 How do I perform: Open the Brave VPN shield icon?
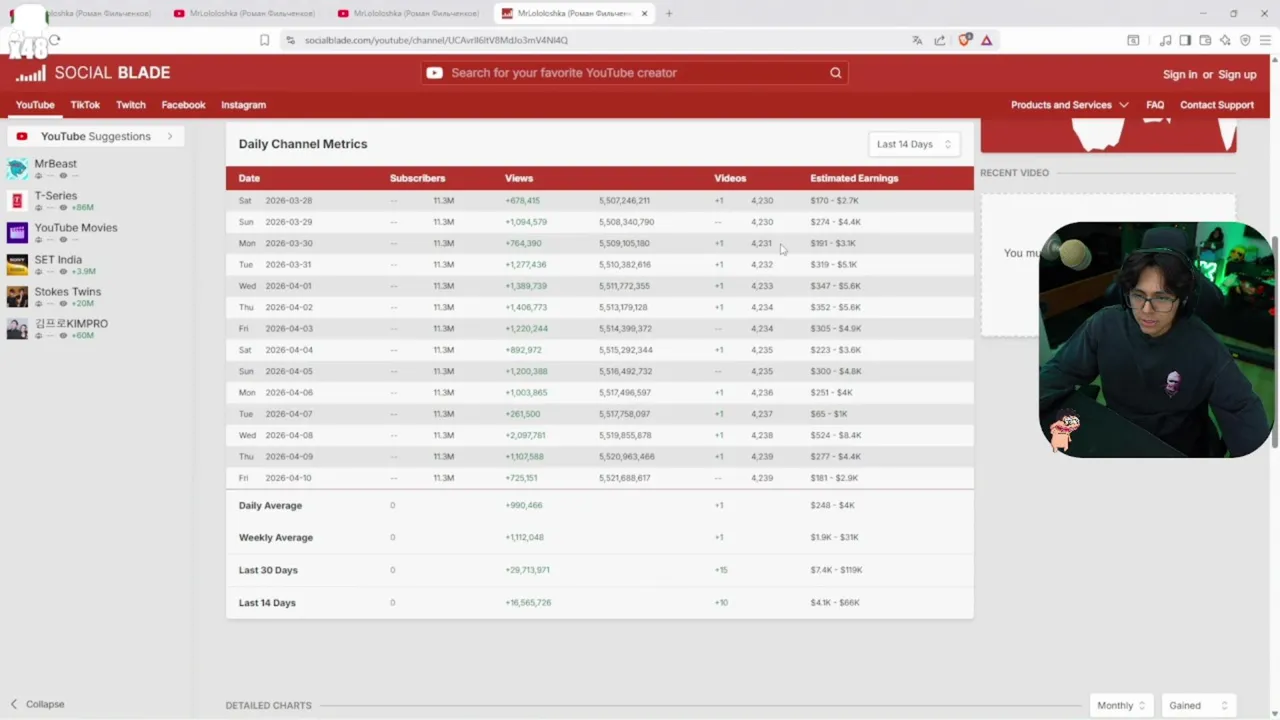point(1245,40)
